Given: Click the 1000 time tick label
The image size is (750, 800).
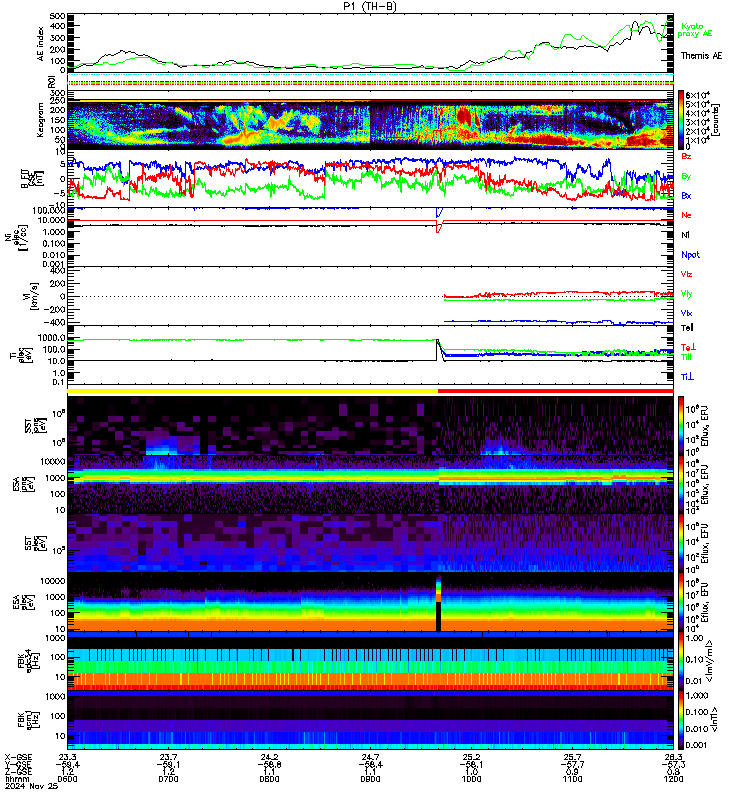Looking at the screenshot, I should click(471, 779).
